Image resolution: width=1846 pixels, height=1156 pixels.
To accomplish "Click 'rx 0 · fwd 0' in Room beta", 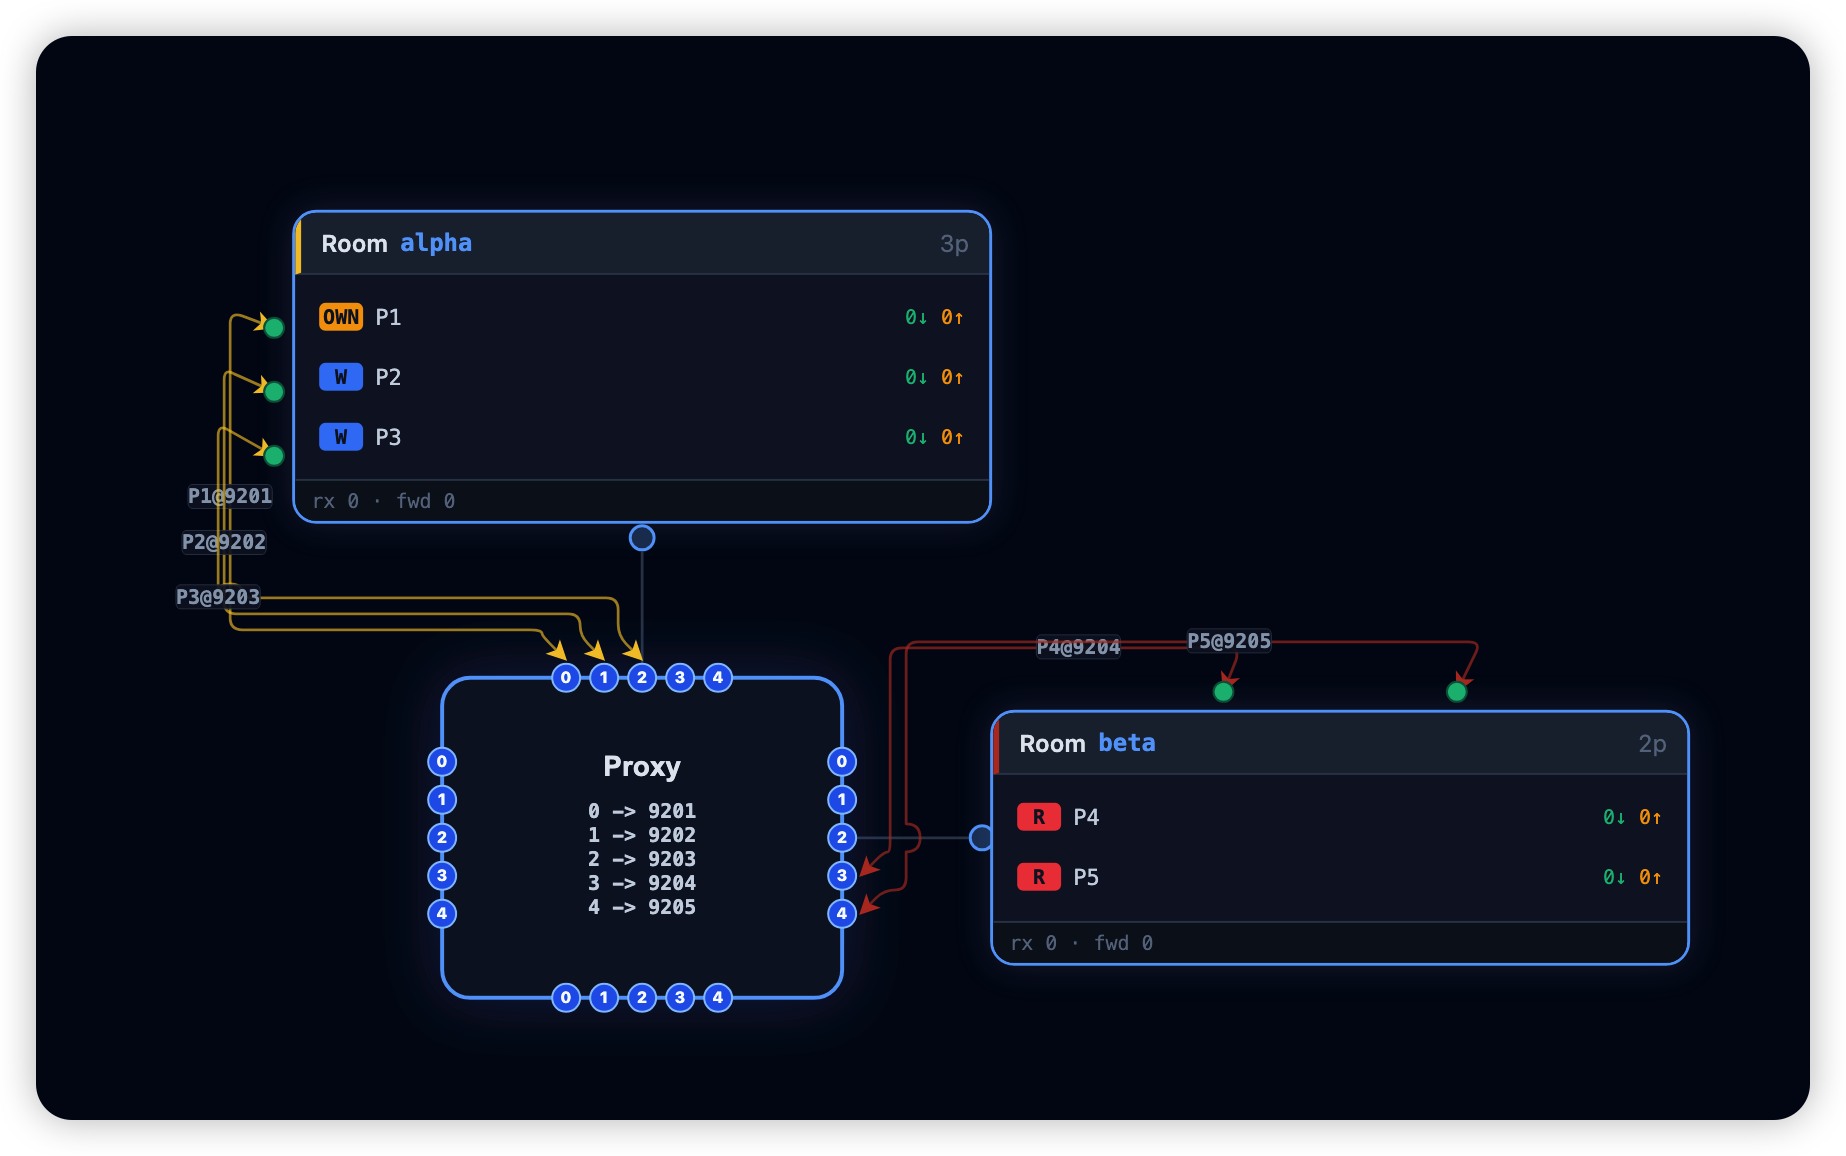I will (1082, 943).
